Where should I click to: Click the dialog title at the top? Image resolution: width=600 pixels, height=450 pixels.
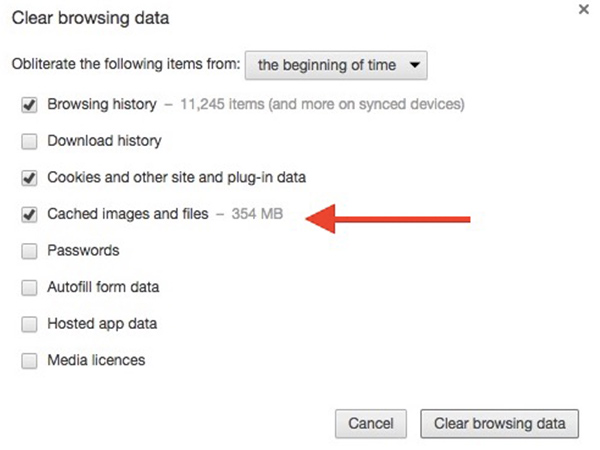pos(90,18)
